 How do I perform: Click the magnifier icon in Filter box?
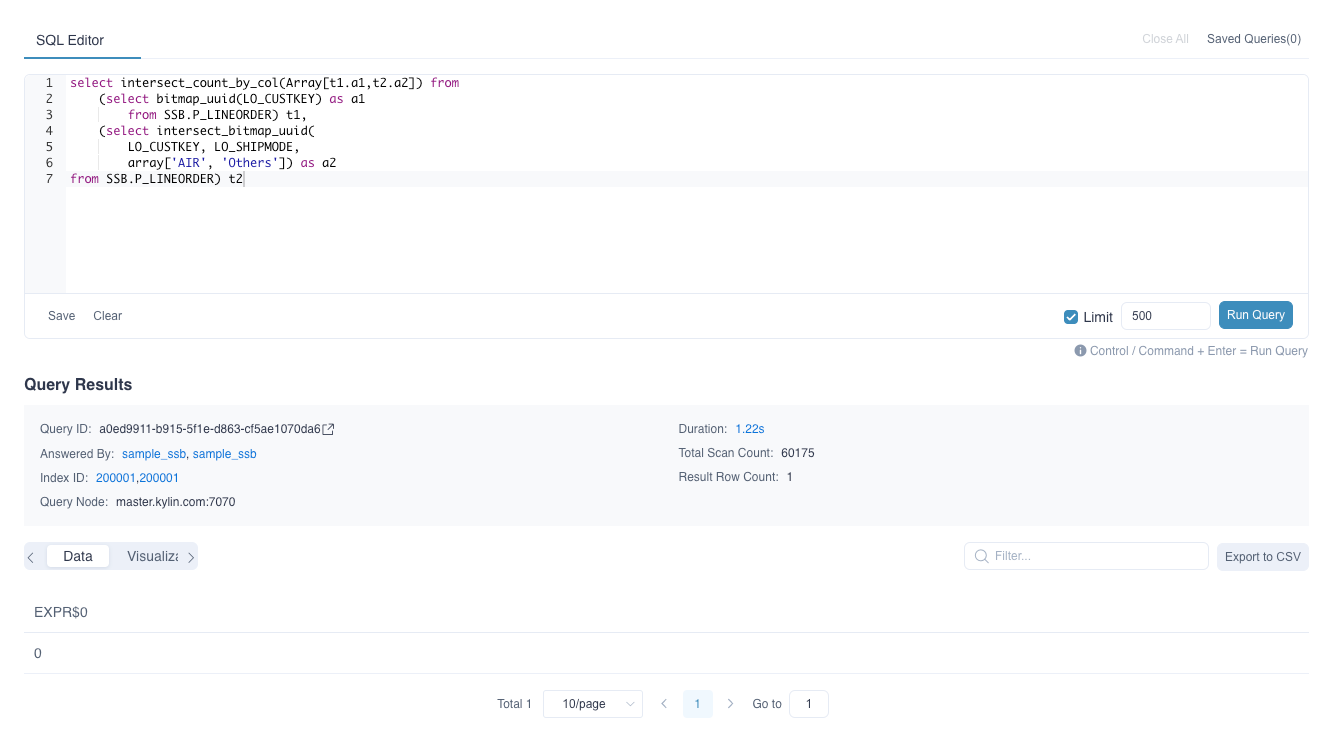[981, 556]
